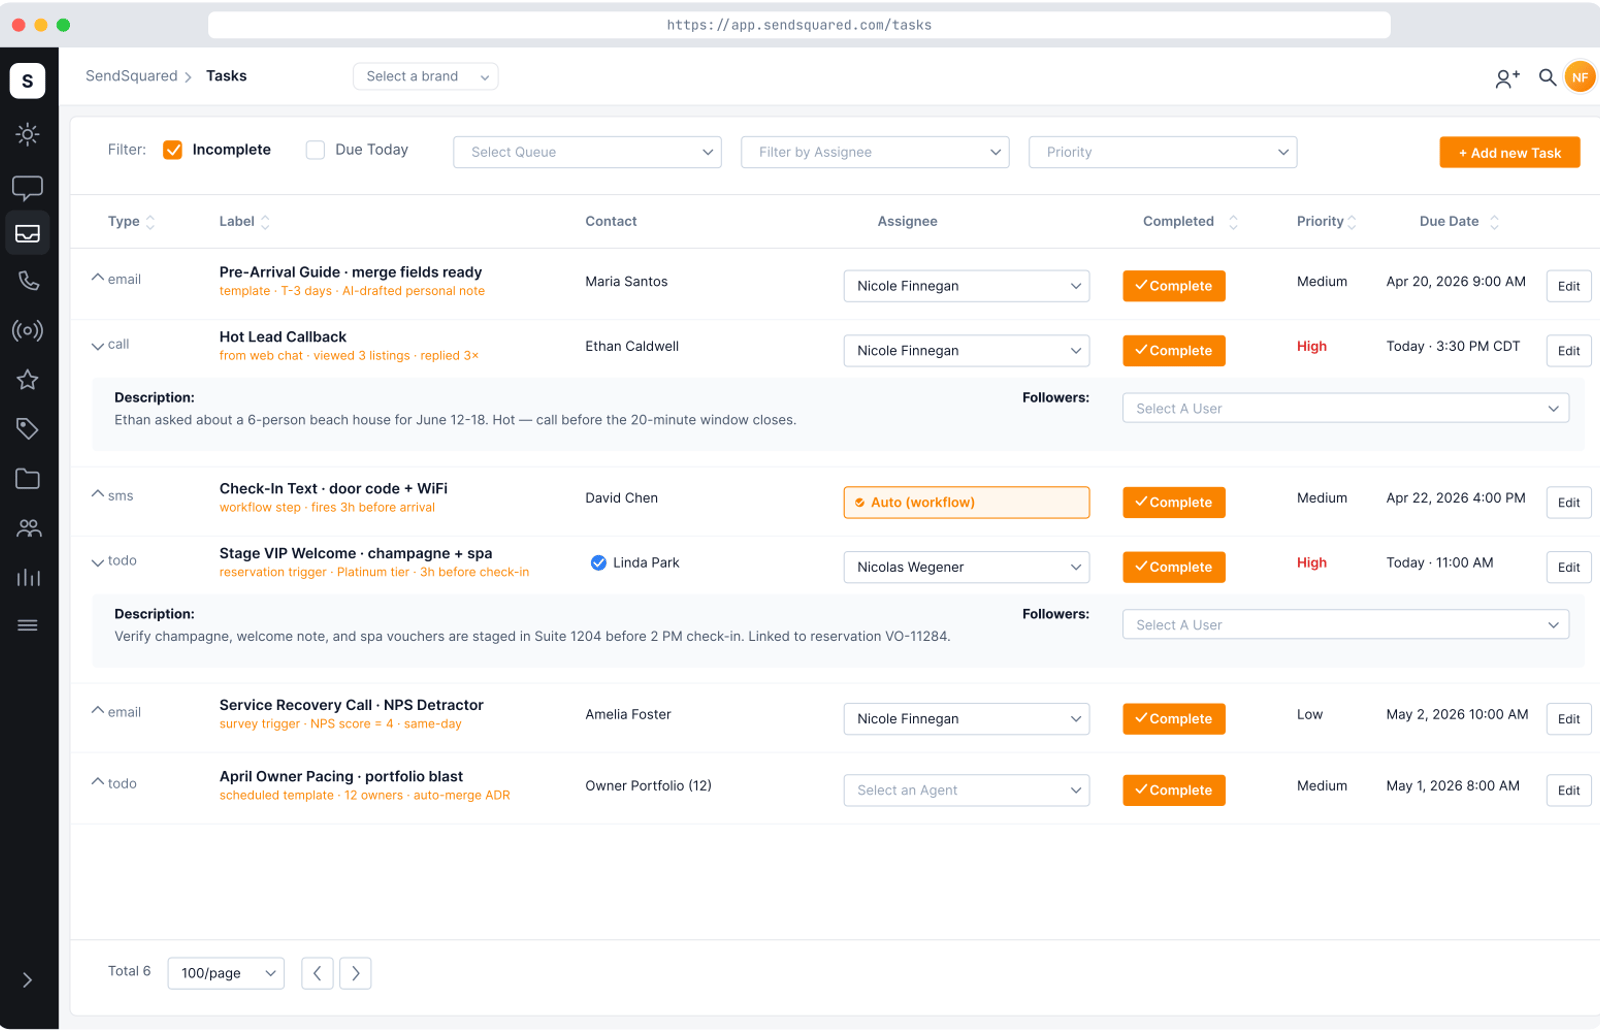Click the Auto (workflow) assignee field

point(967,503)
